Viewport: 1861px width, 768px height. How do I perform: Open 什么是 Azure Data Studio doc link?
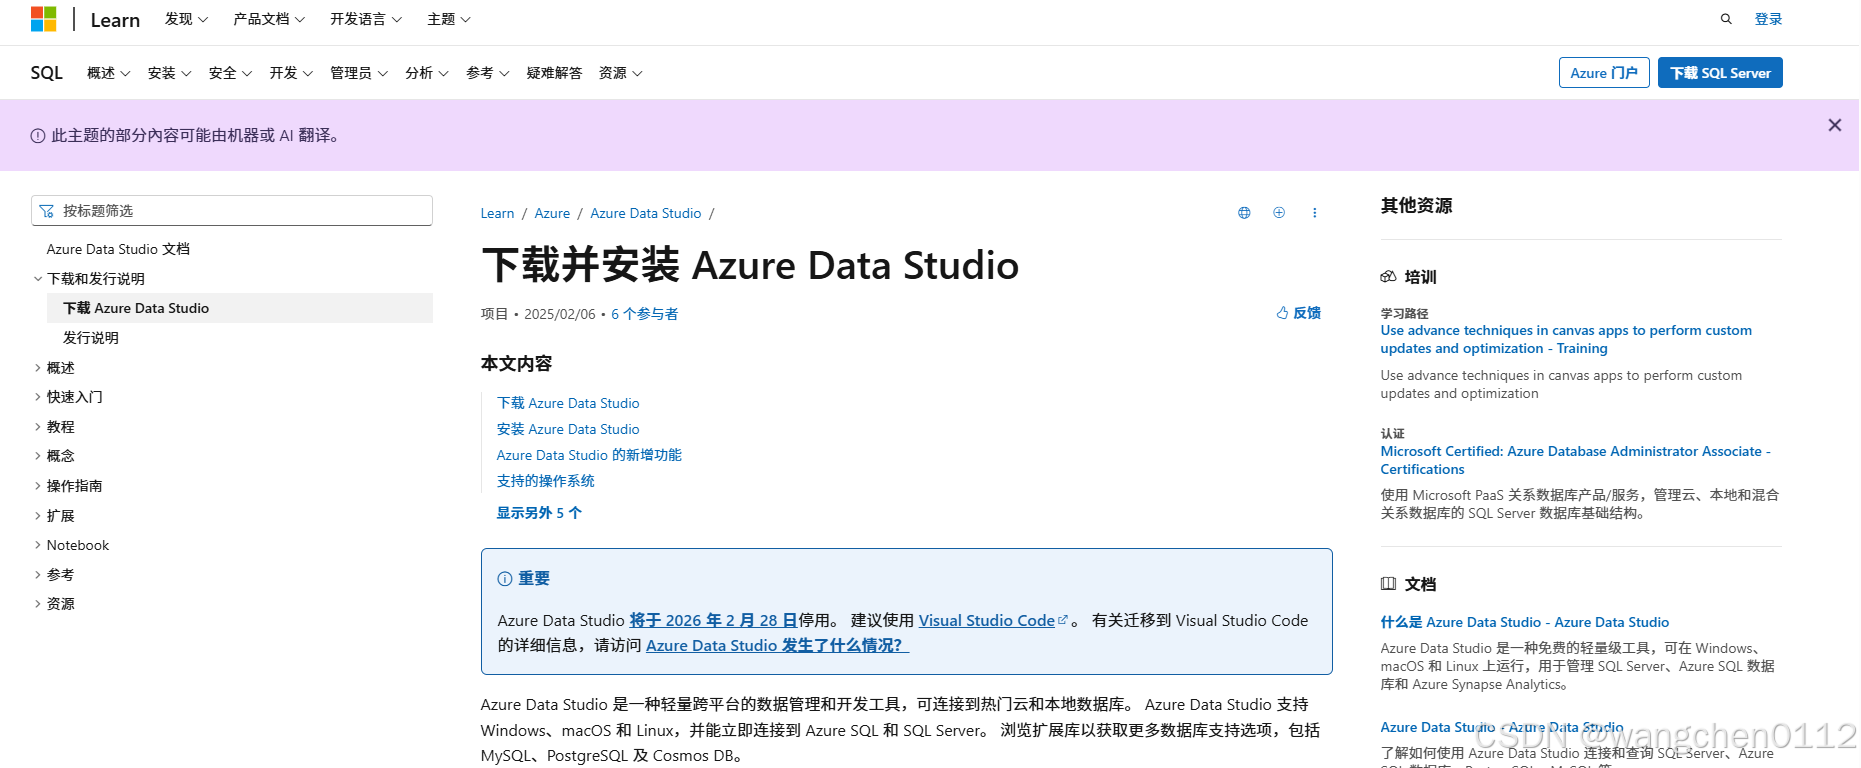1525,622
